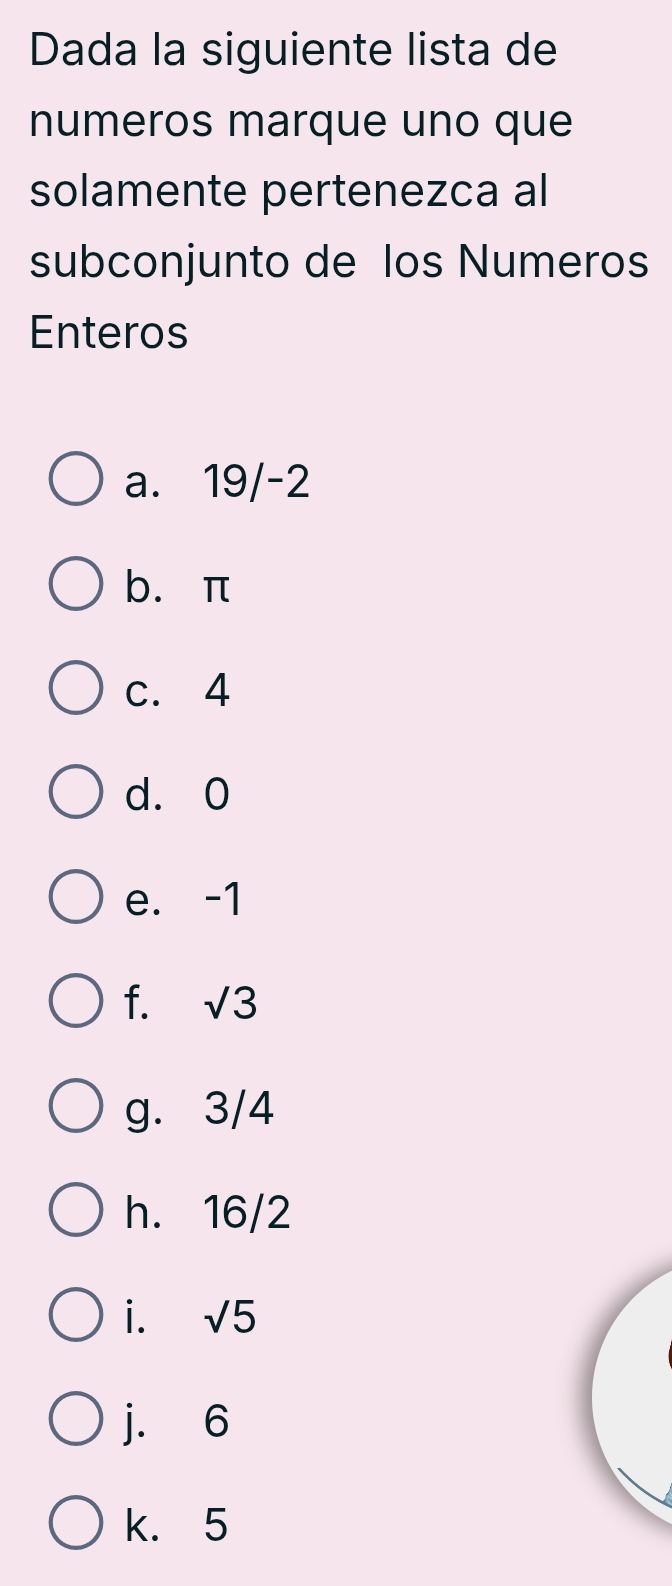
Task: Pick the radio button for option k. 5
Action: 76,1526
